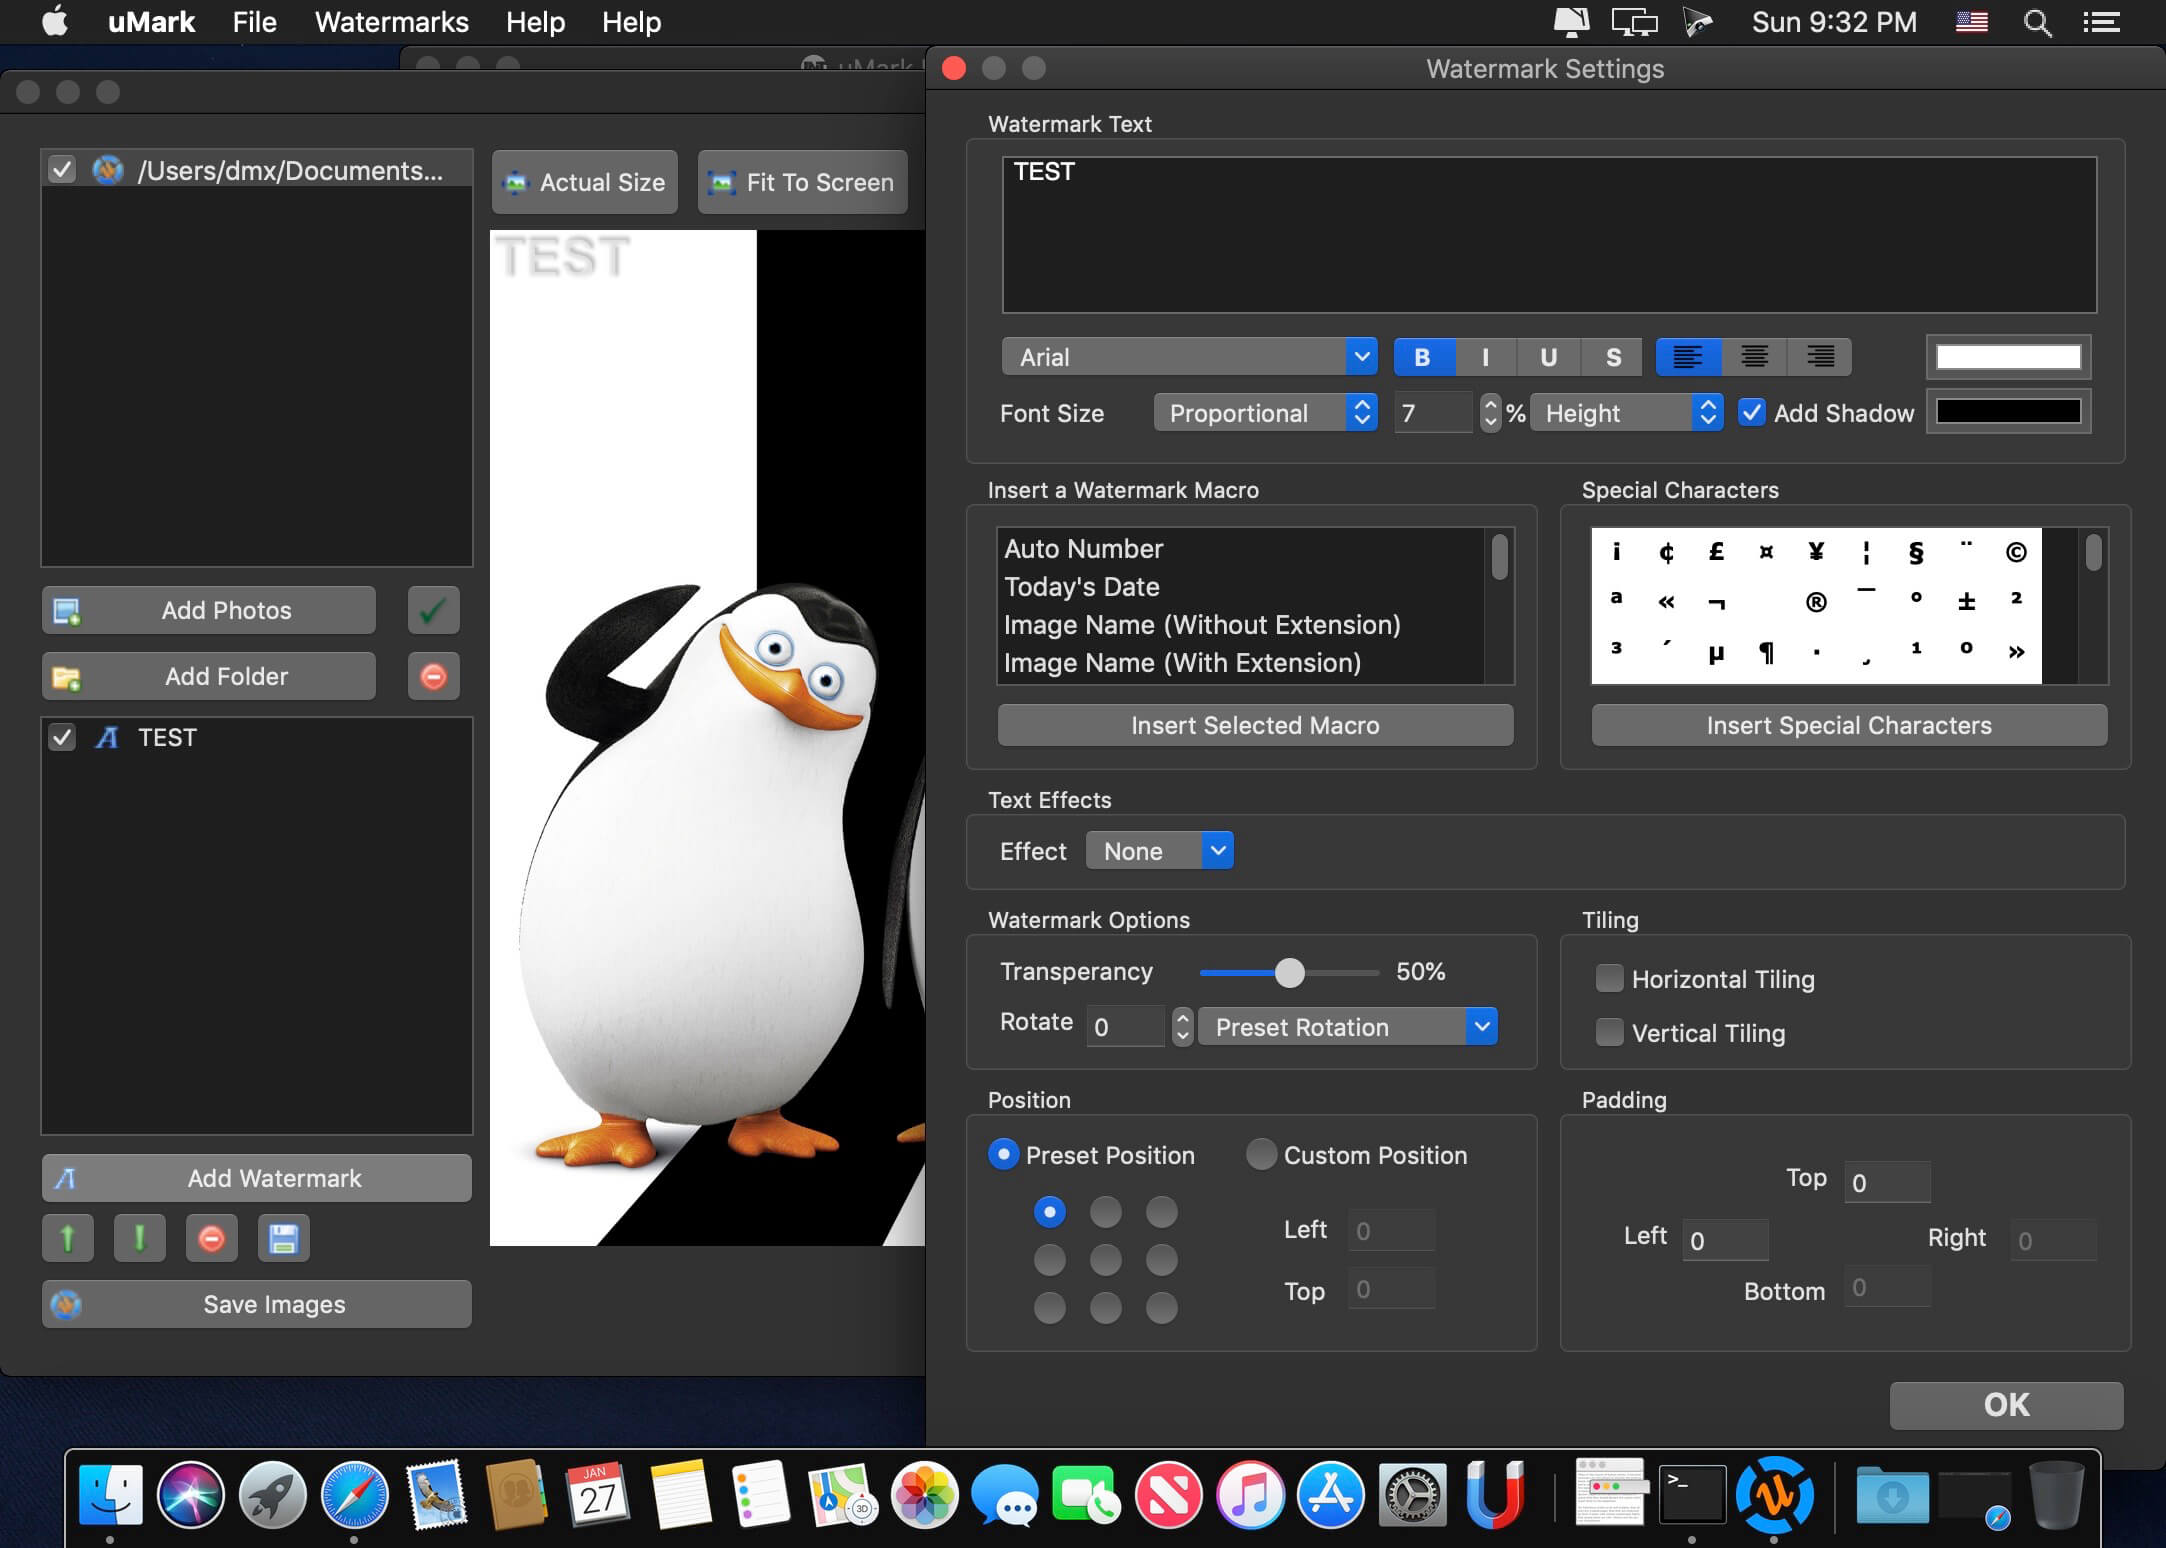Click the black shadow color swatch
This screenshot has height=1548, width=2166.
tap(2008, 411)
